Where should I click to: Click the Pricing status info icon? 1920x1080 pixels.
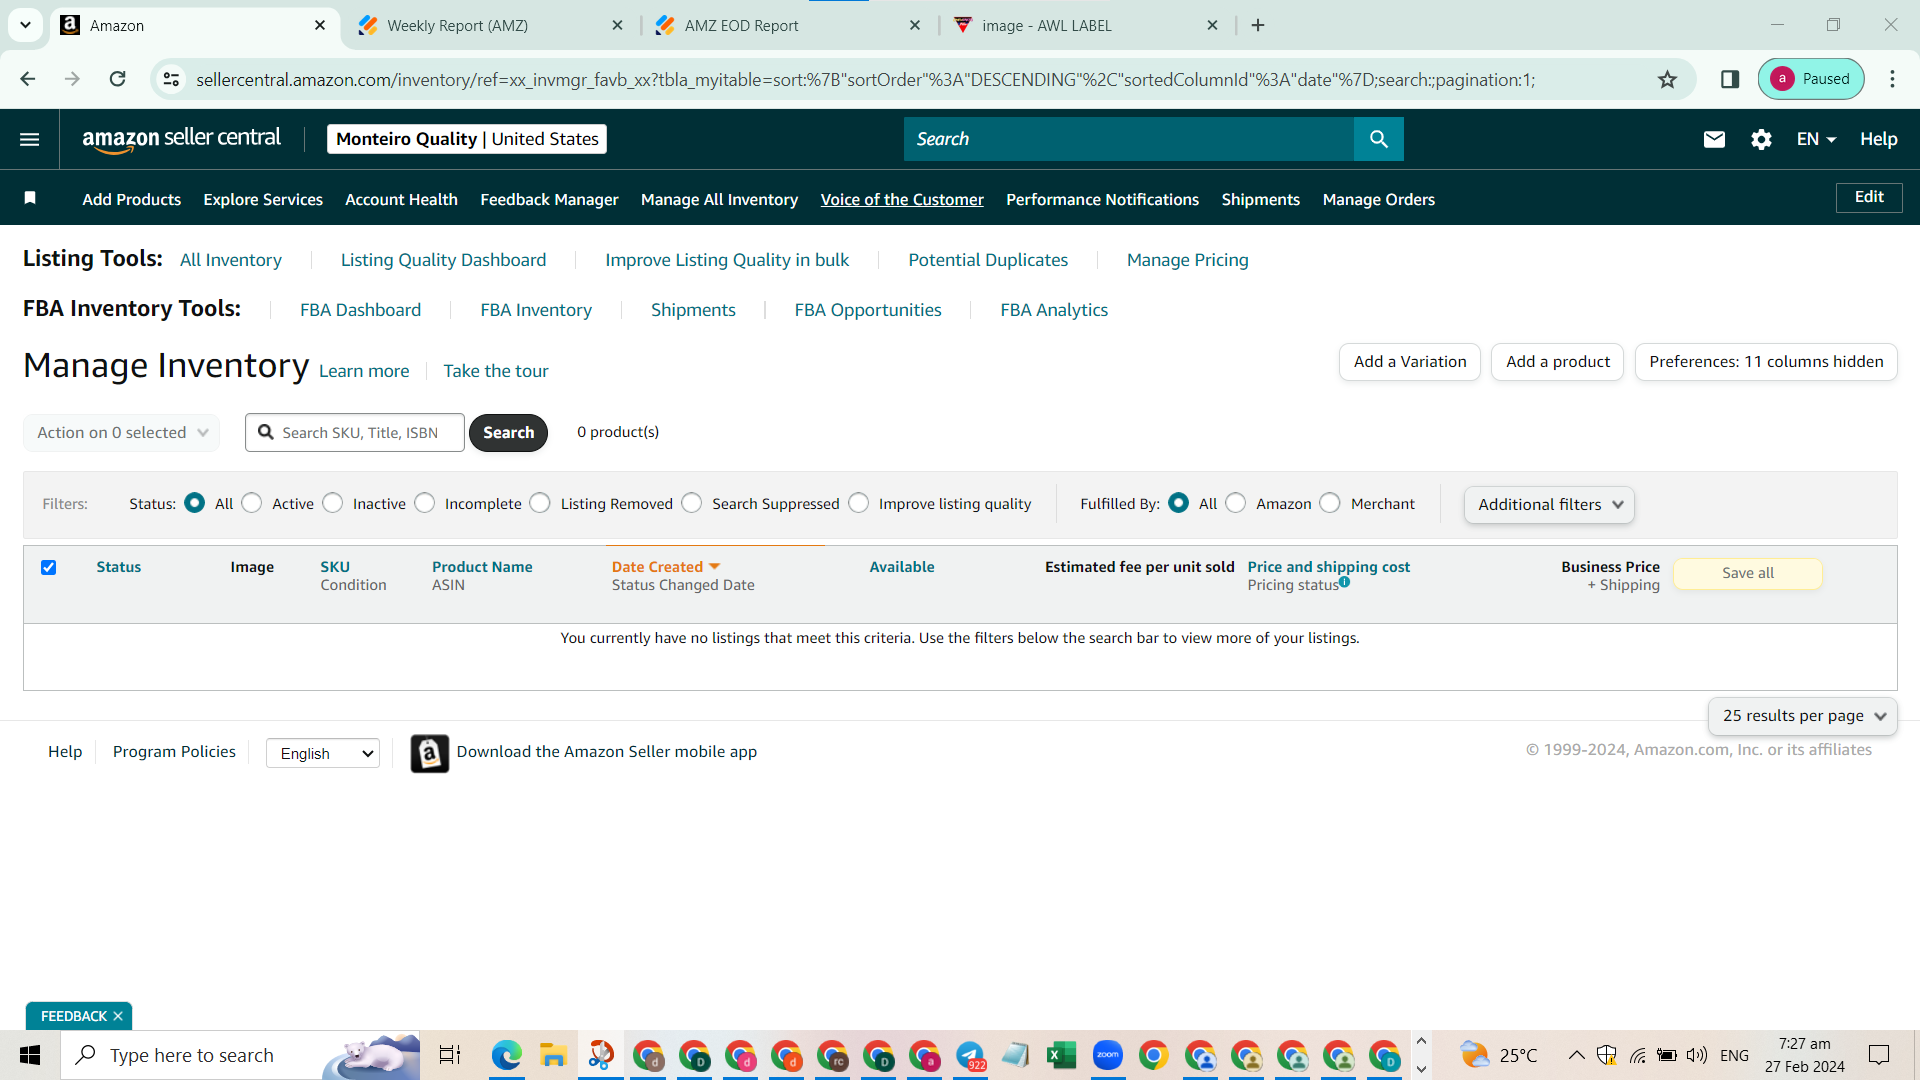1345,582
